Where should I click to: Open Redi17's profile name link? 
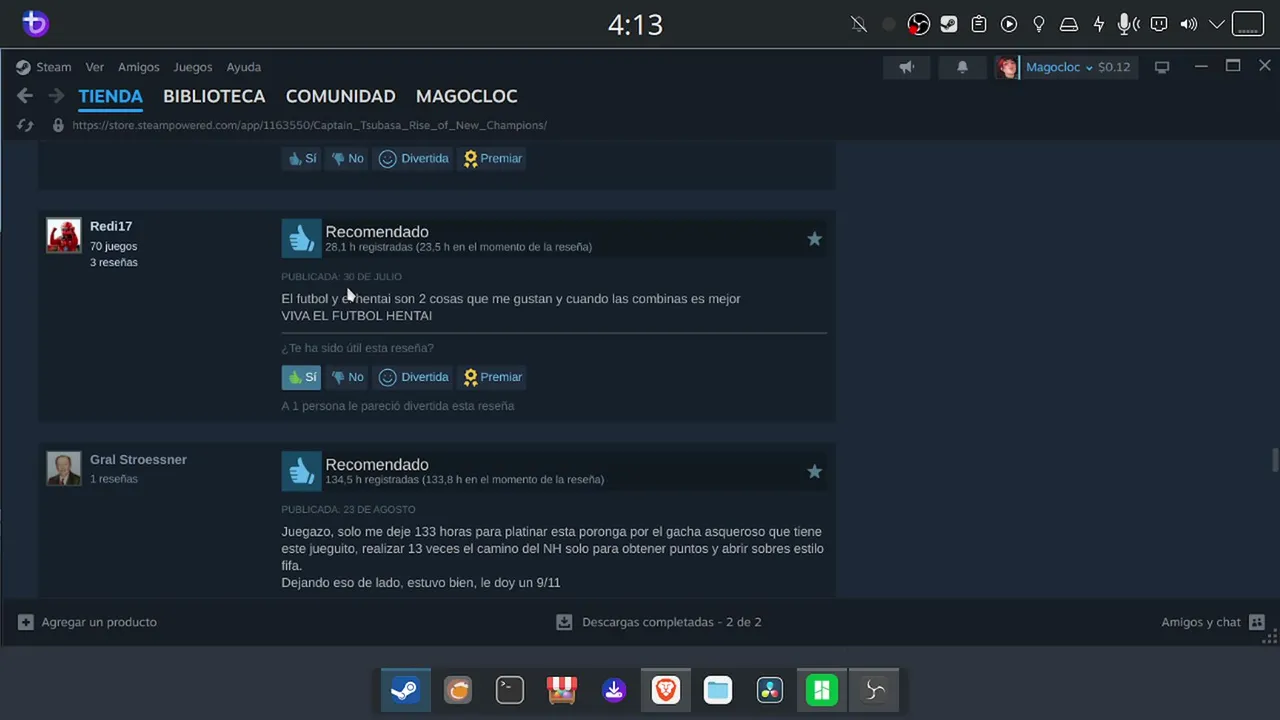[111, 226]
